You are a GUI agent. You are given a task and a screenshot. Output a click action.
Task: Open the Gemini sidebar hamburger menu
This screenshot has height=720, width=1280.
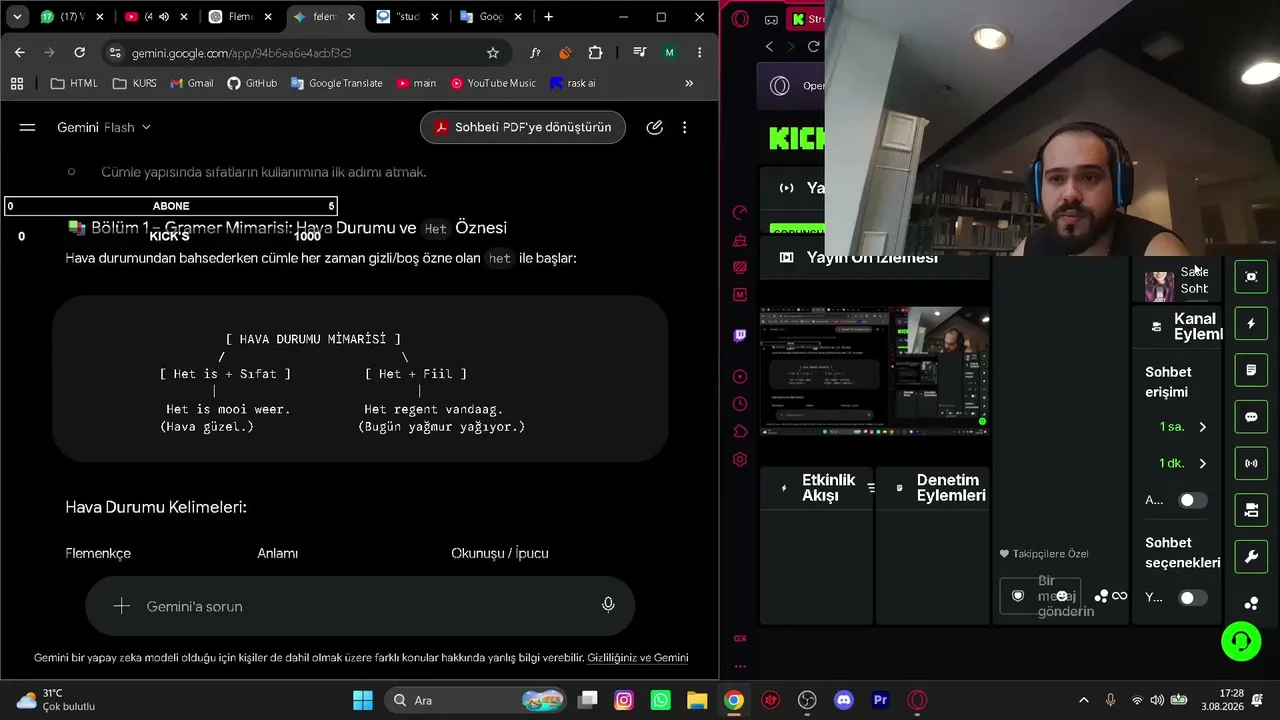point(27,127)
